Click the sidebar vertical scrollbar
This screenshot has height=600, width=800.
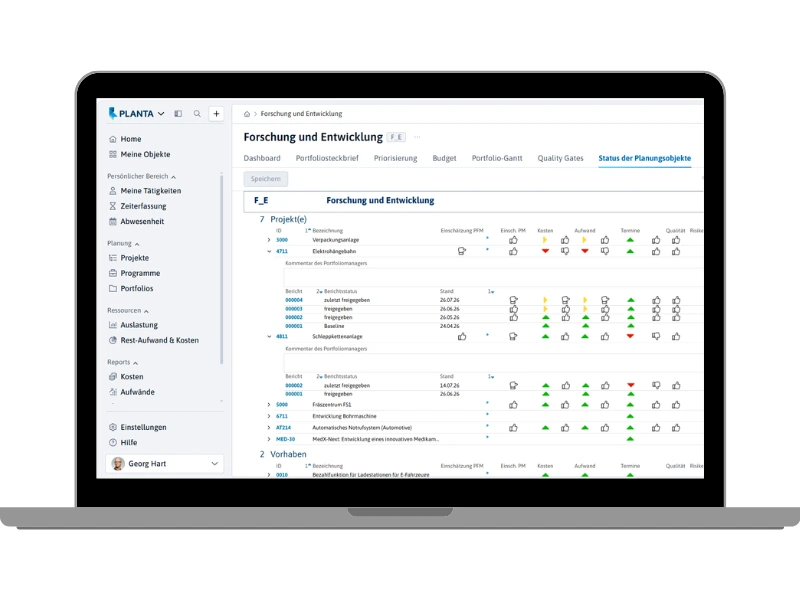point(221,269)
